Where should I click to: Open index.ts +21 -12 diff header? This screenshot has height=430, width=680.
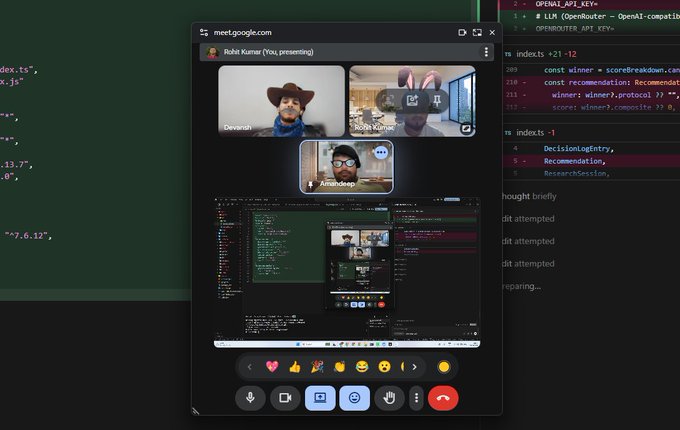click(x=592, y=54)
